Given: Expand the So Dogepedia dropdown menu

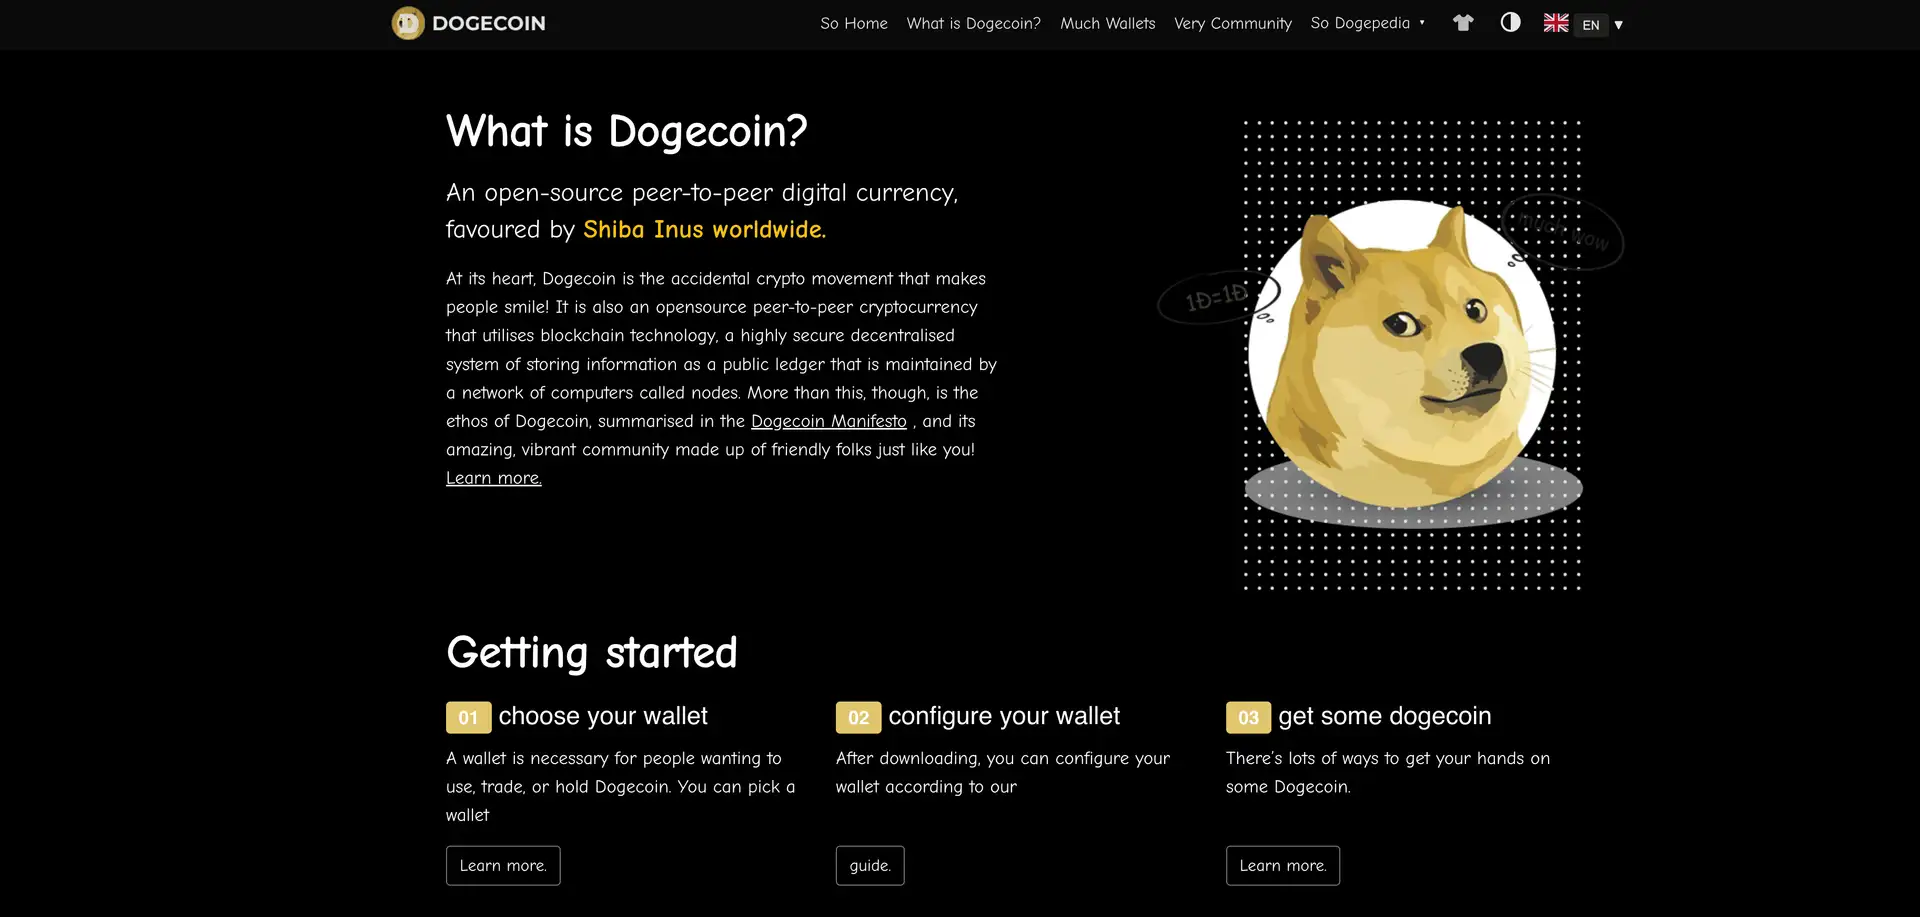Looking at the screenshot, I should point(1367,23).
